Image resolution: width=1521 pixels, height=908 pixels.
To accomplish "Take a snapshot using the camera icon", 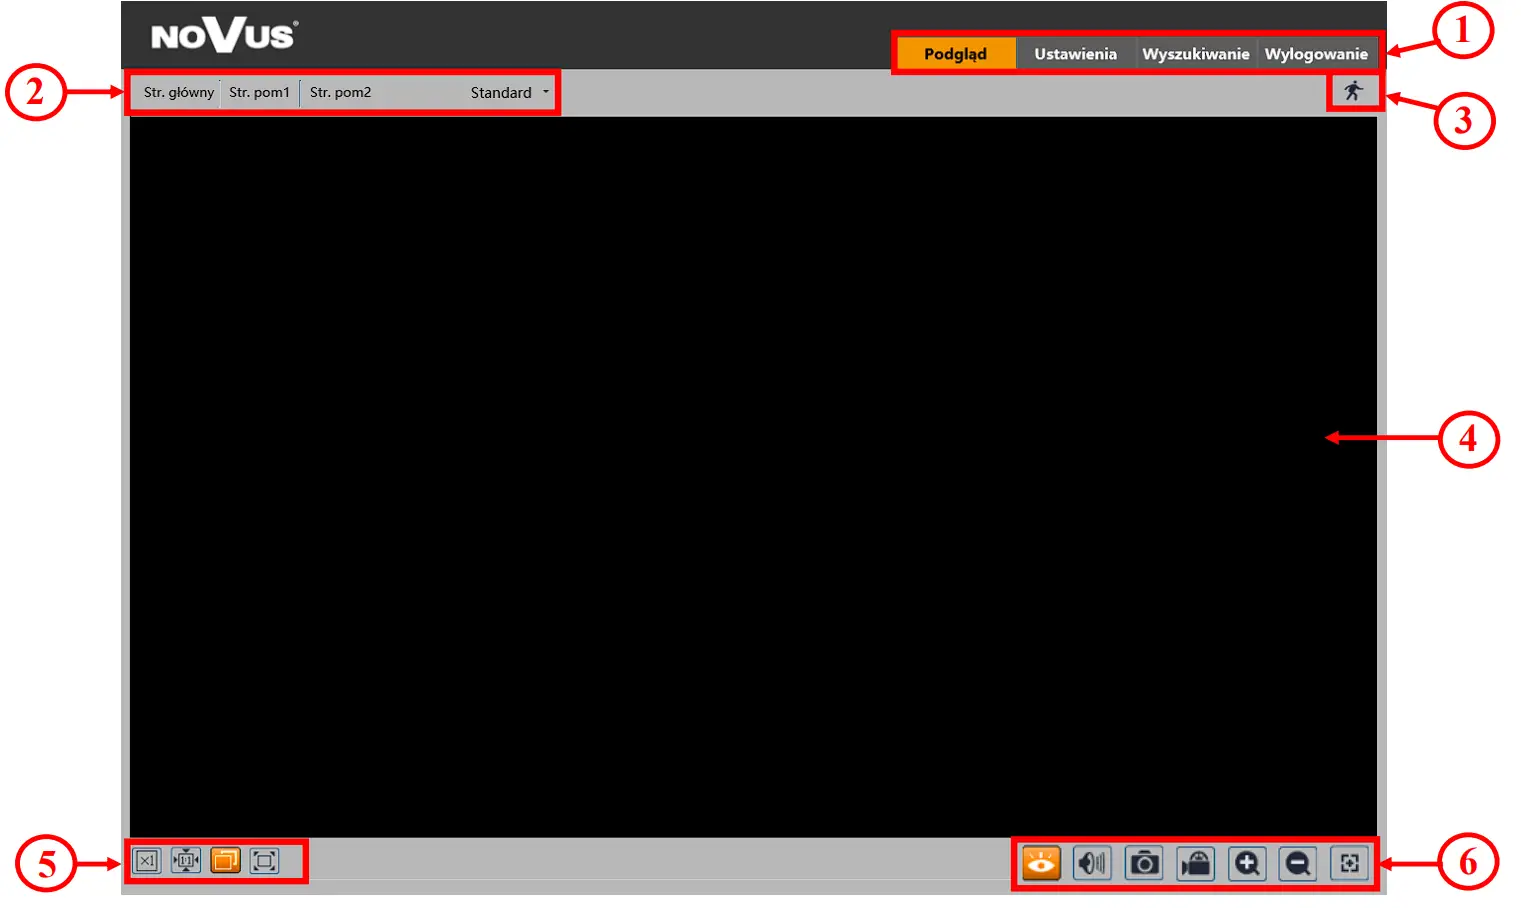I will pyautogui.click(x=1144, y=863).
